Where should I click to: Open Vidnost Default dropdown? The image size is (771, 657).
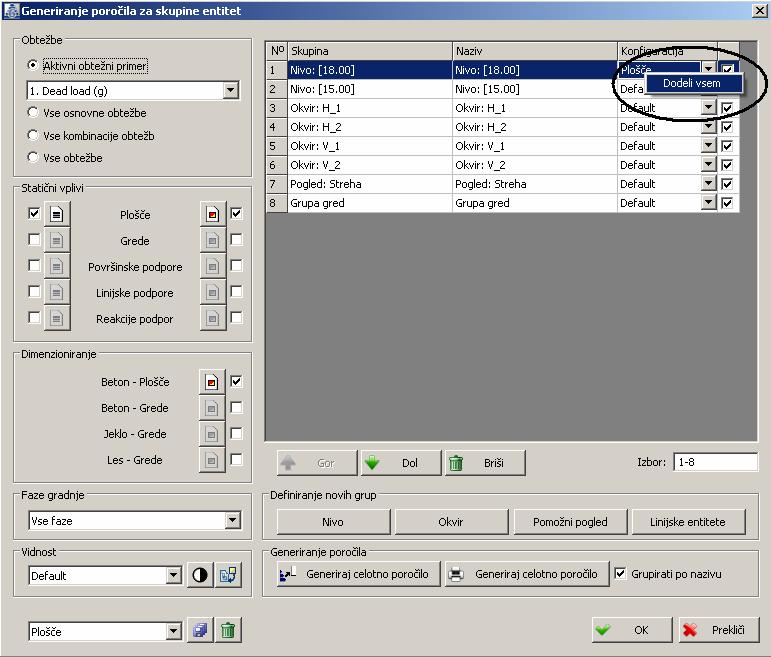(174, 575)
